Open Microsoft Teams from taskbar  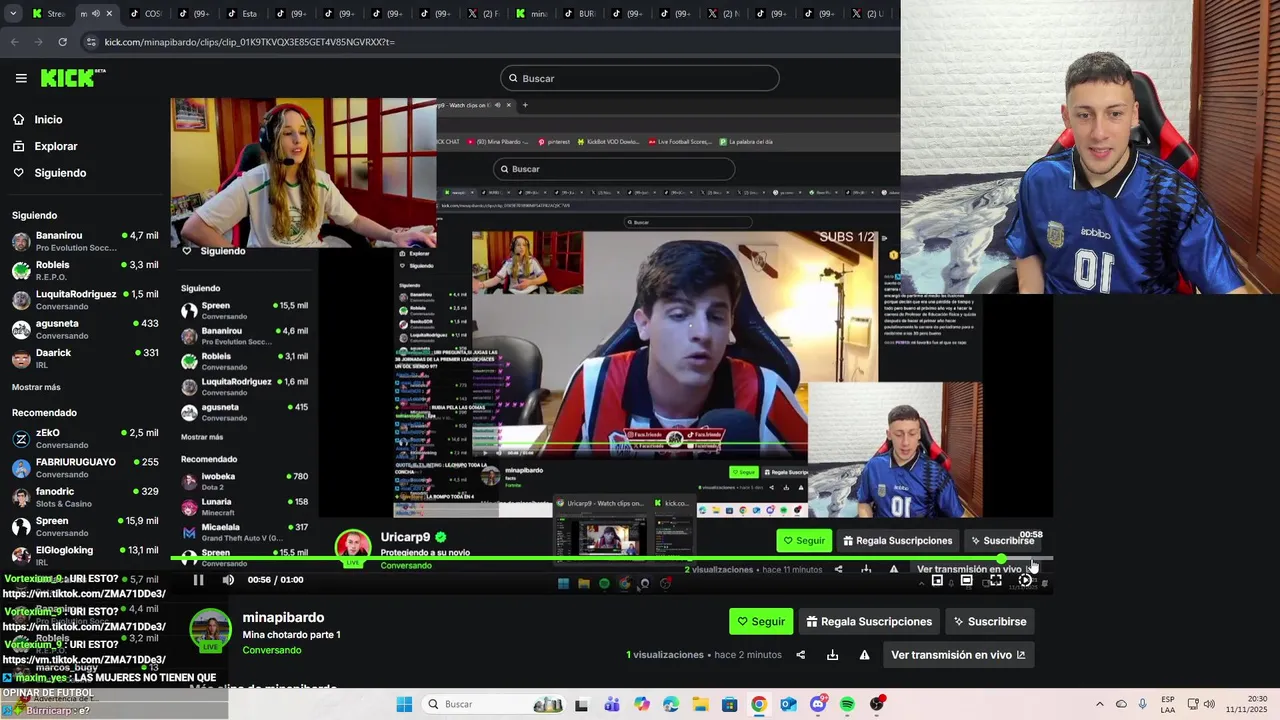point(612,704)
